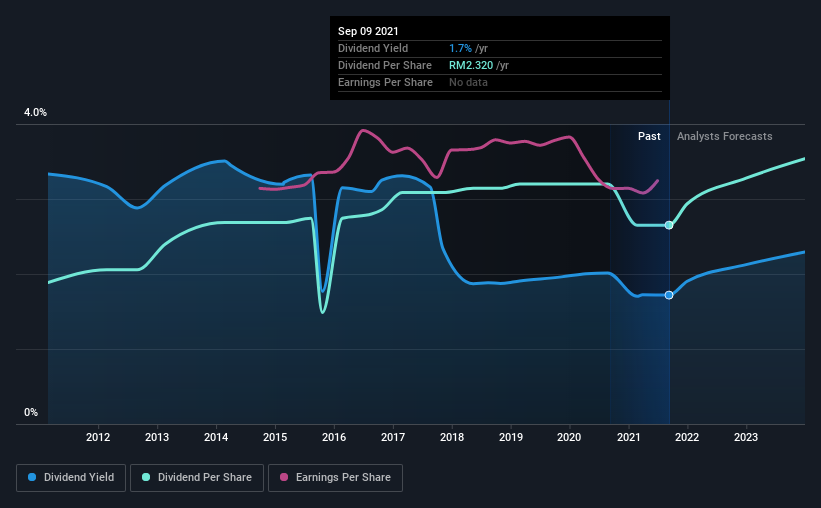Viewport: 821px width, 508px height.
Task: Click the 2021 x-axis label
Action: tap(628, 437)
